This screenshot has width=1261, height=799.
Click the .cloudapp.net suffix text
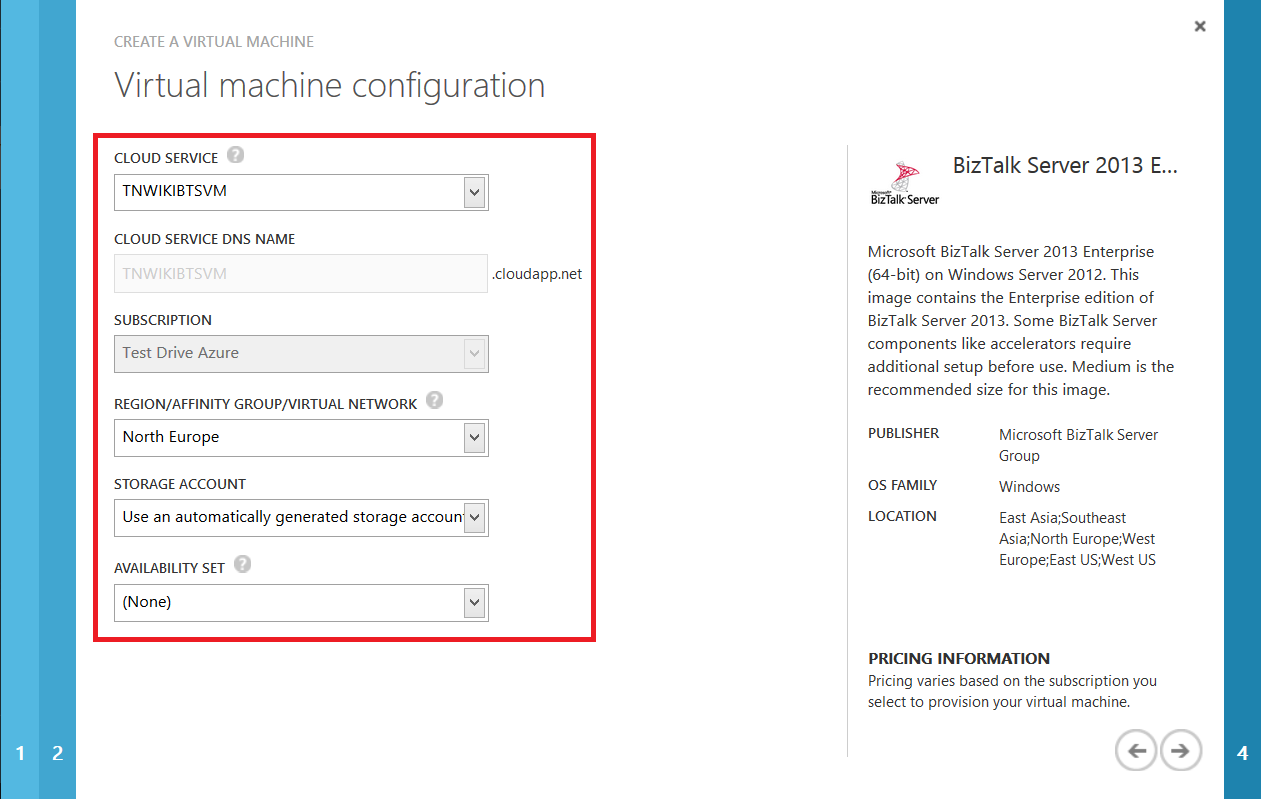click(537, 273)
